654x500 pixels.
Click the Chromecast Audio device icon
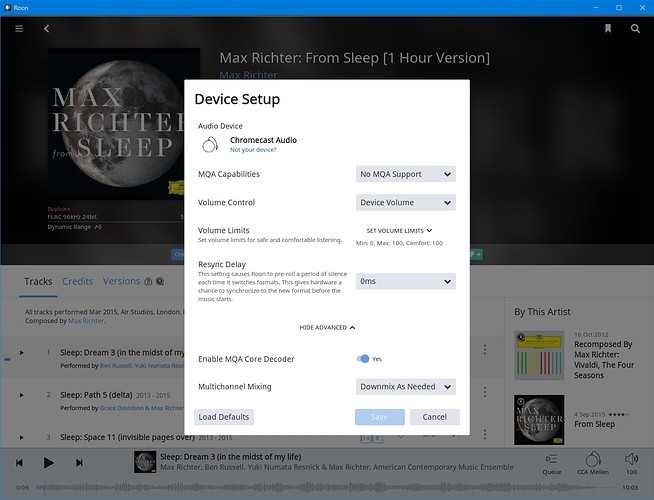coord(210,145)
